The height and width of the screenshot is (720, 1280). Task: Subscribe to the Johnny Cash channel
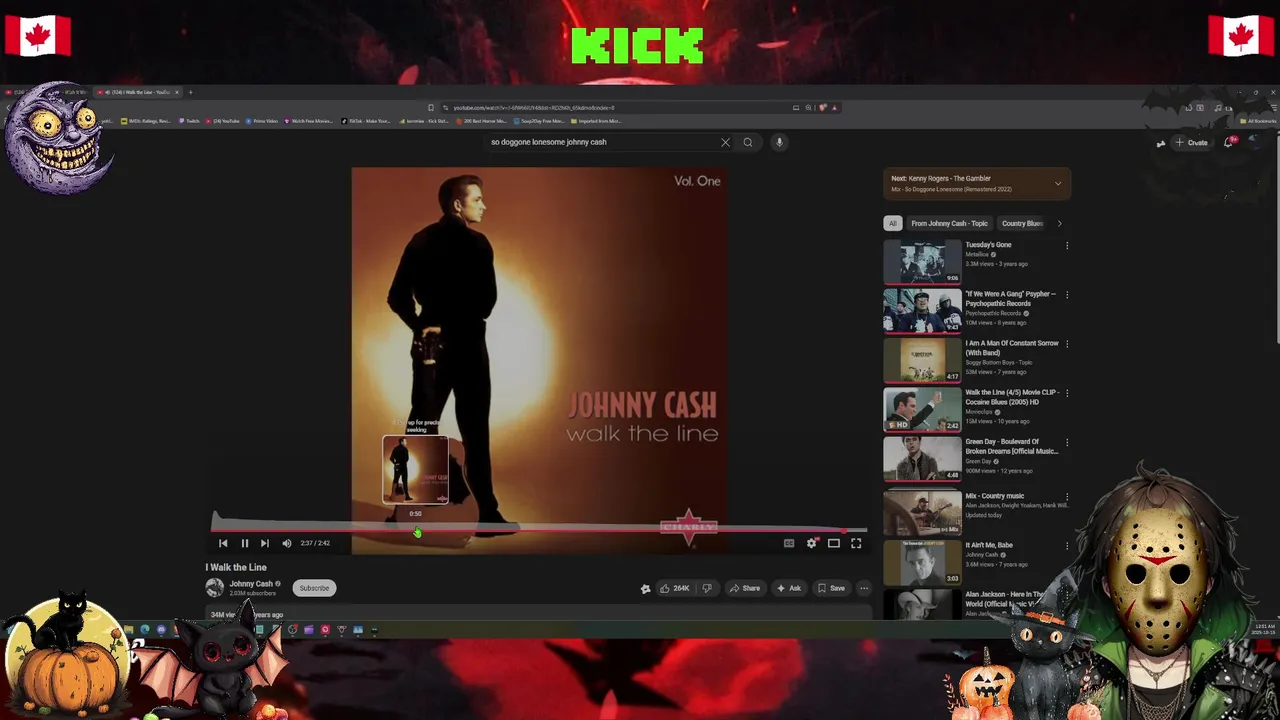(314, 588)
